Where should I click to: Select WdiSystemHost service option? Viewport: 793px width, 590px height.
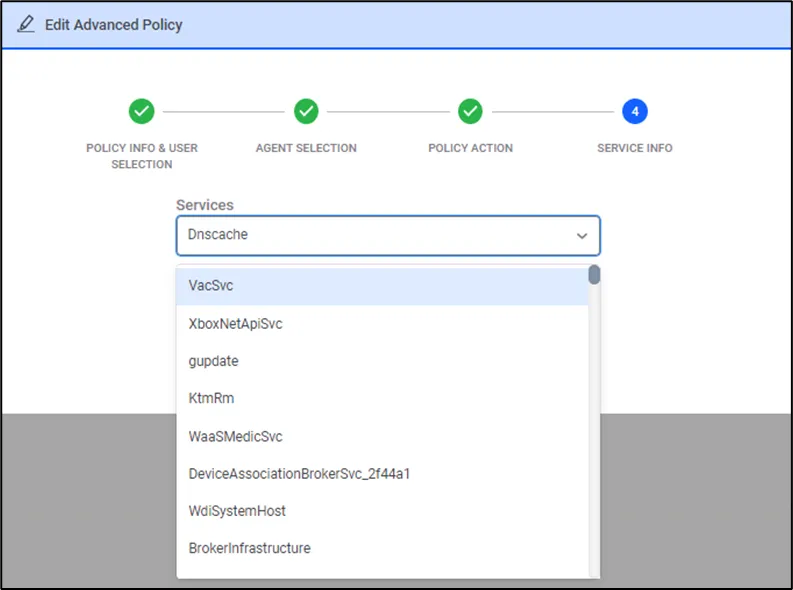click(x=382, y=511)
